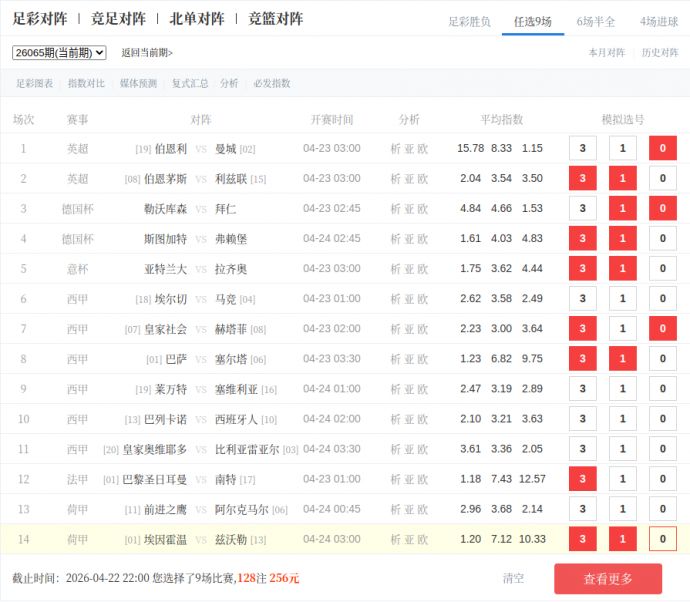The image size is (690, 602).
Task: Open the 必发指数 submenu item
Action: point(271,84)
